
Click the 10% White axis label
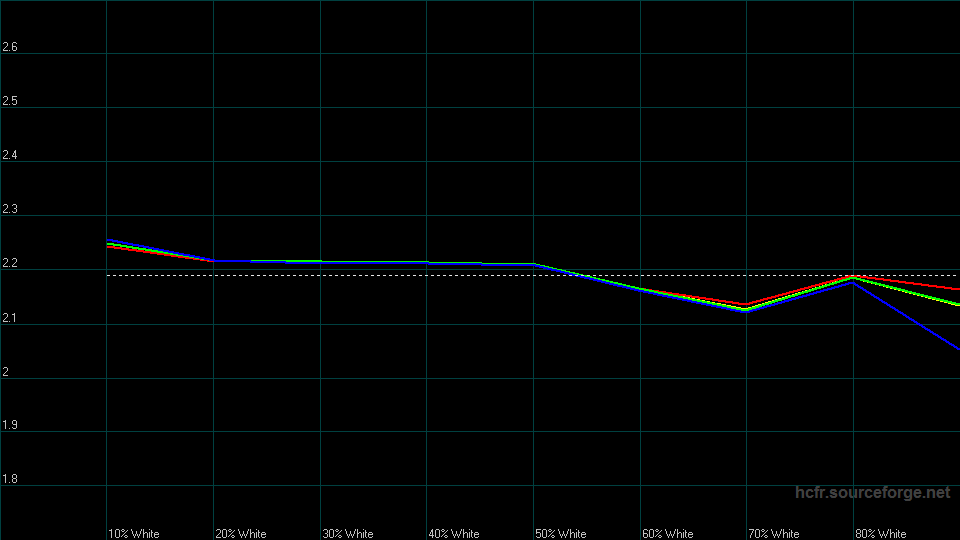133,534
